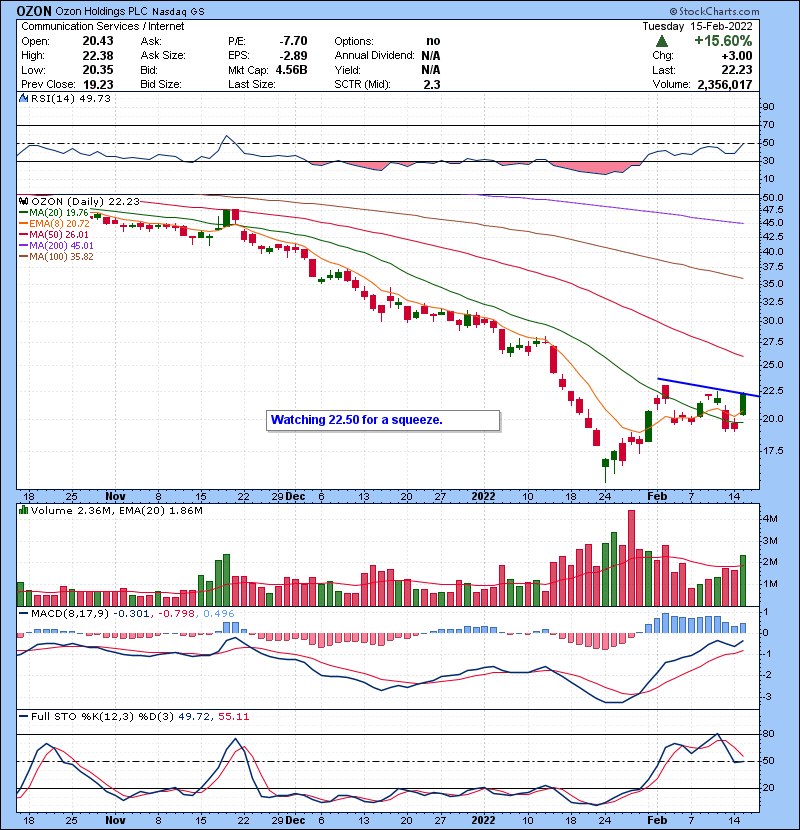Click the RSI indicator icon
The width and height of the screenshot is (800, 830).
click(23, 98)
